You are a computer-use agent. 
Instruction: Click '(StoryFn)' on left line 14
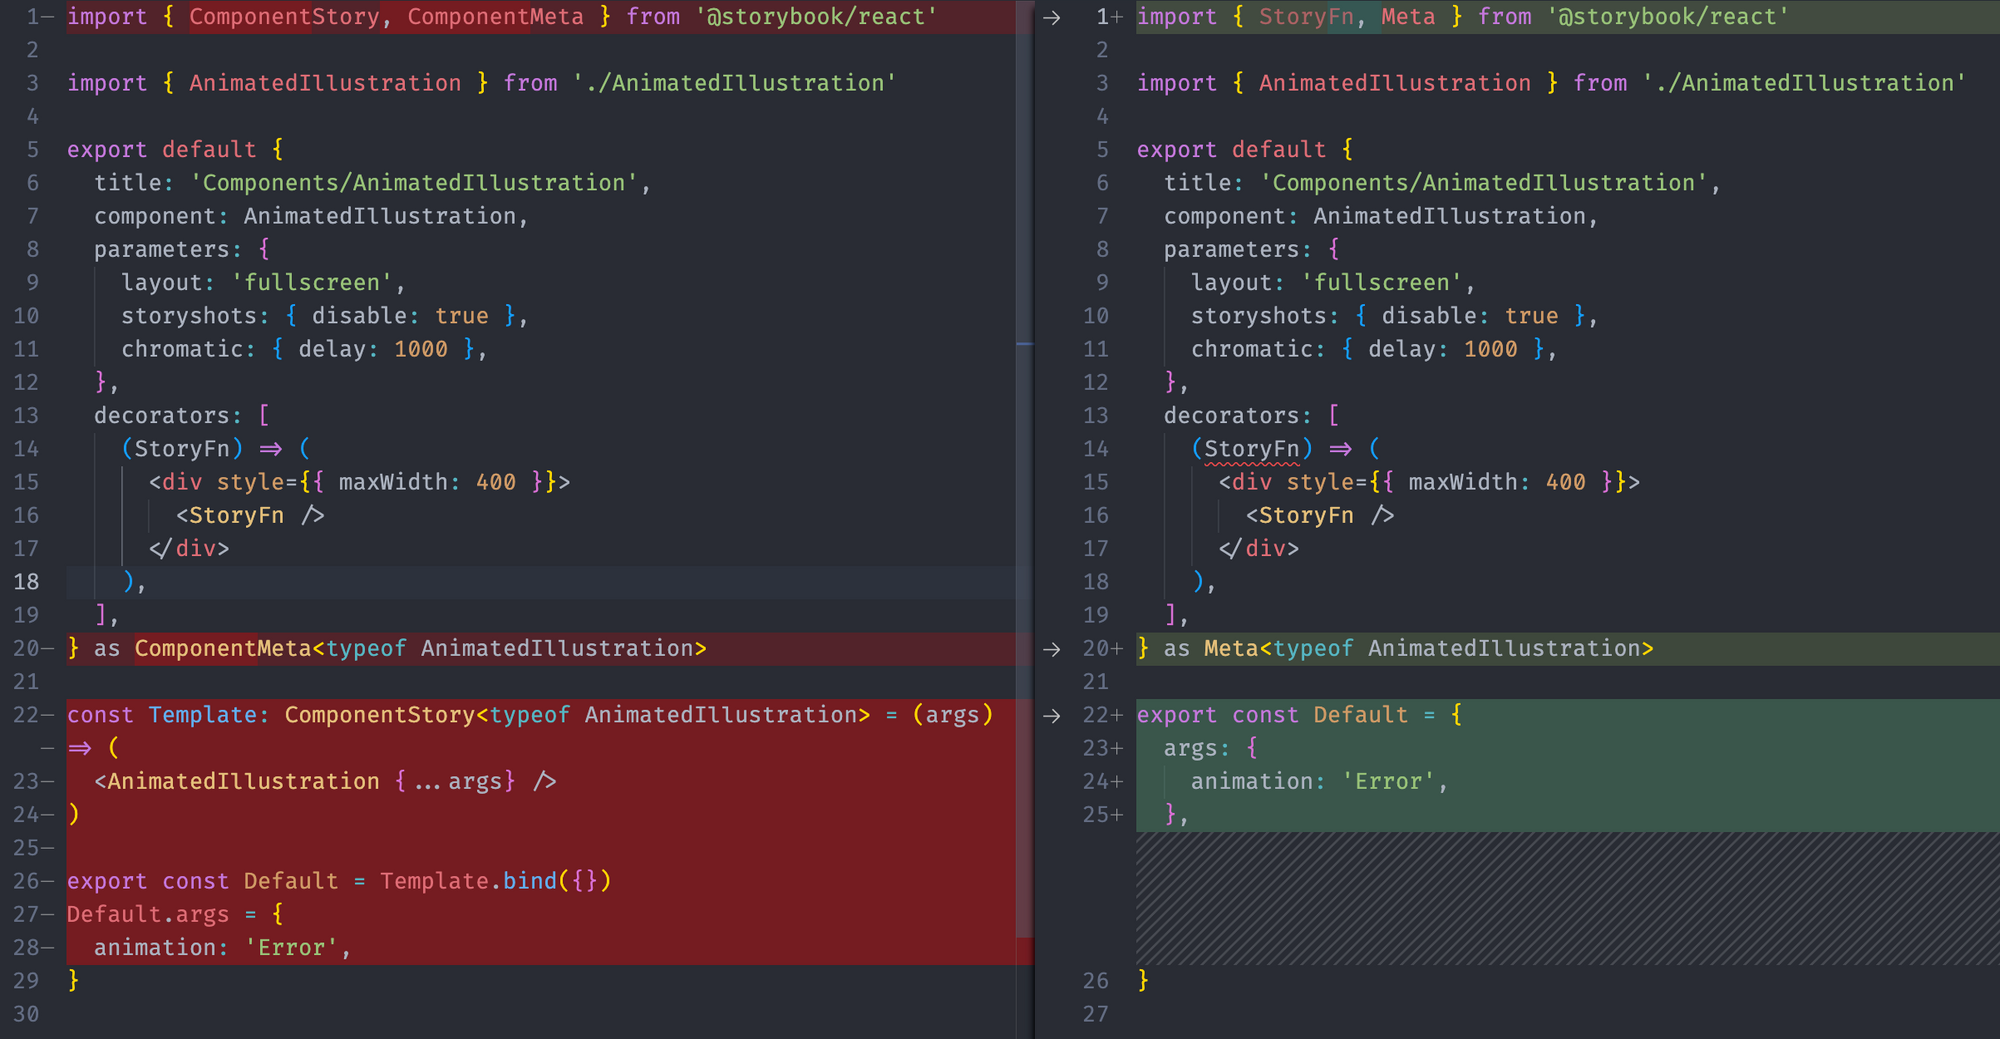point(182,449)
